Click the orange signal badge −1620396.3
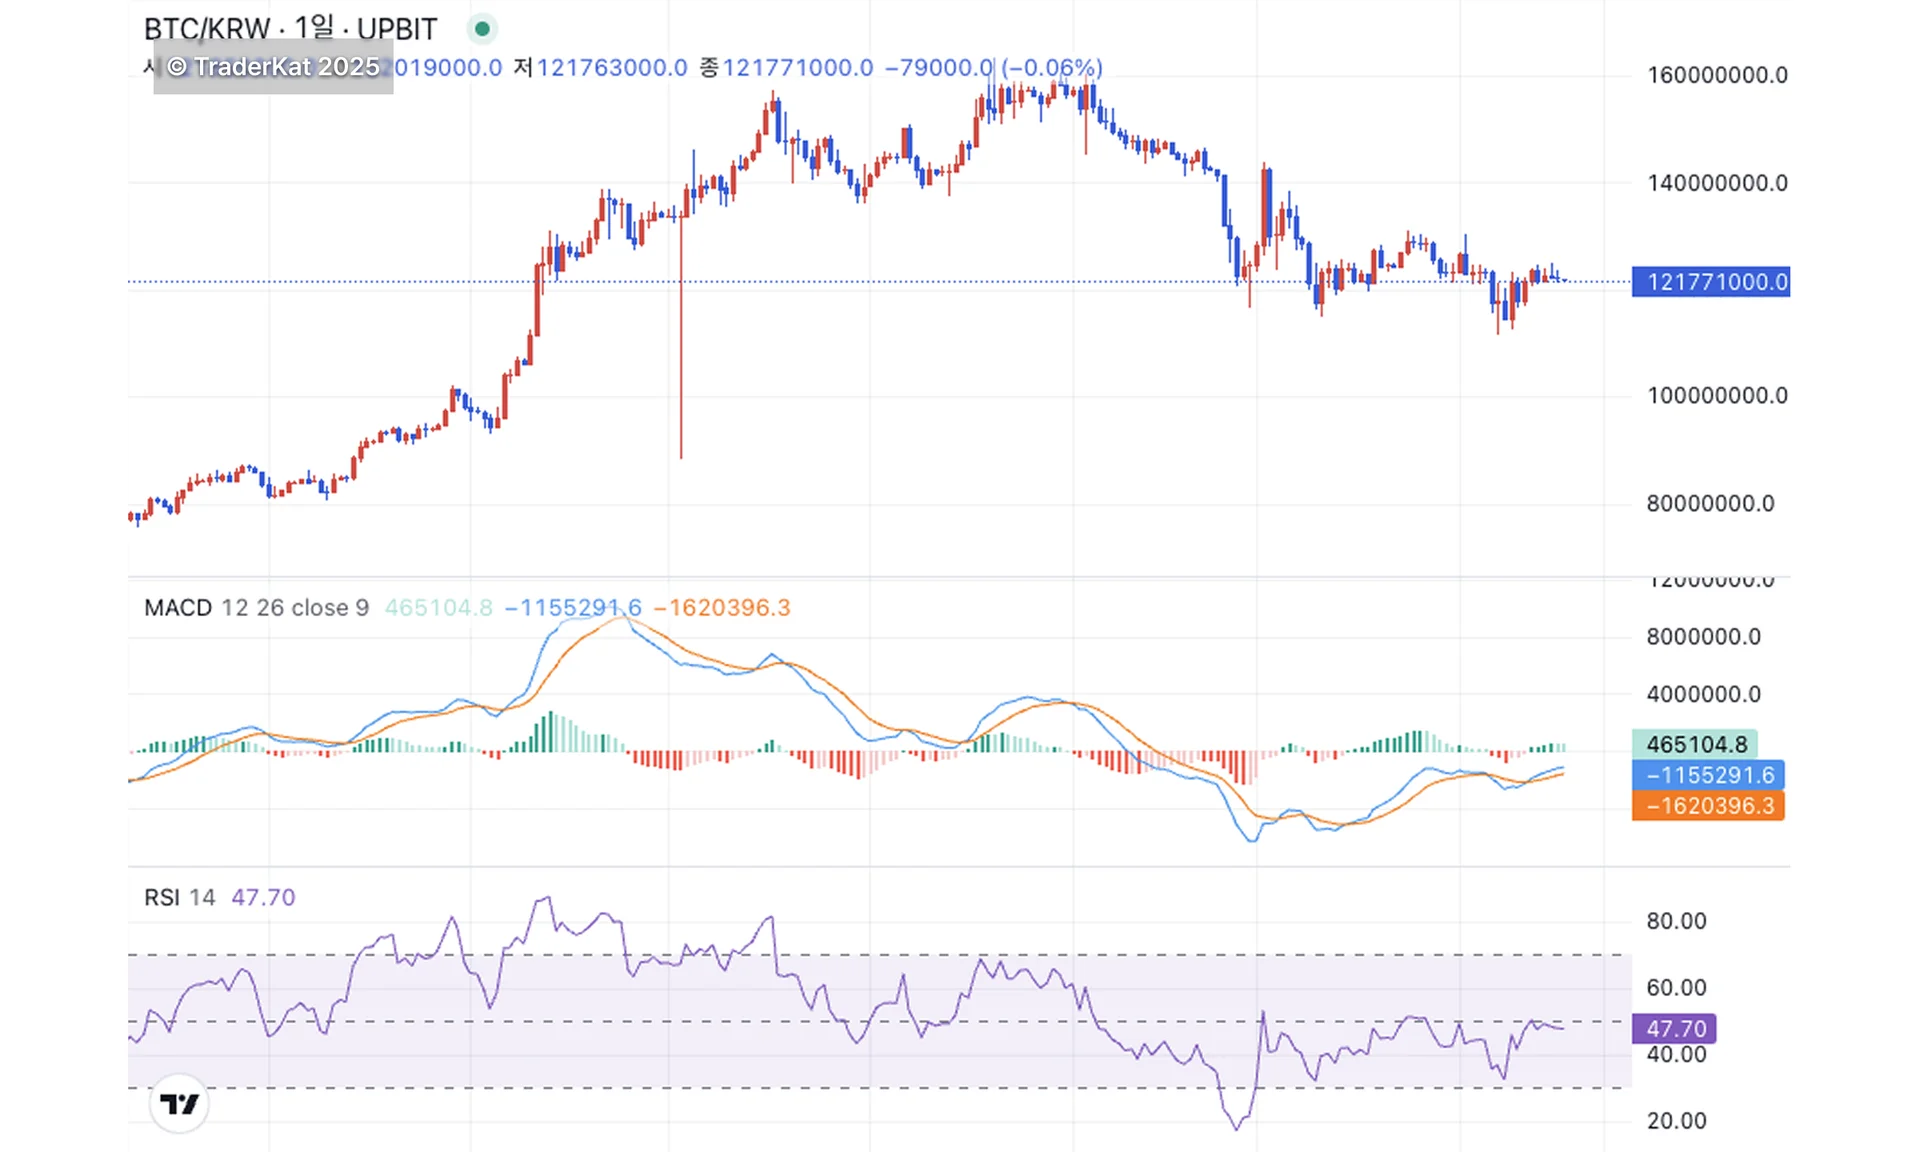Screen dimensions: 1920x1152 [1708, 806]
